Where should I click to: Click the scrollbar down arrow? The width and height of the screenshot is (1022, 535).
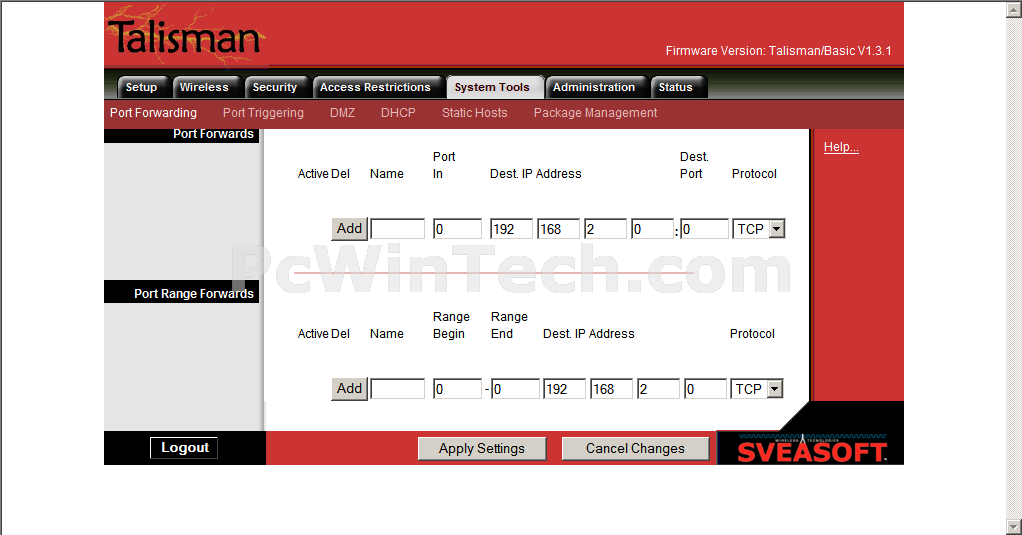[x=1014, y=527]
